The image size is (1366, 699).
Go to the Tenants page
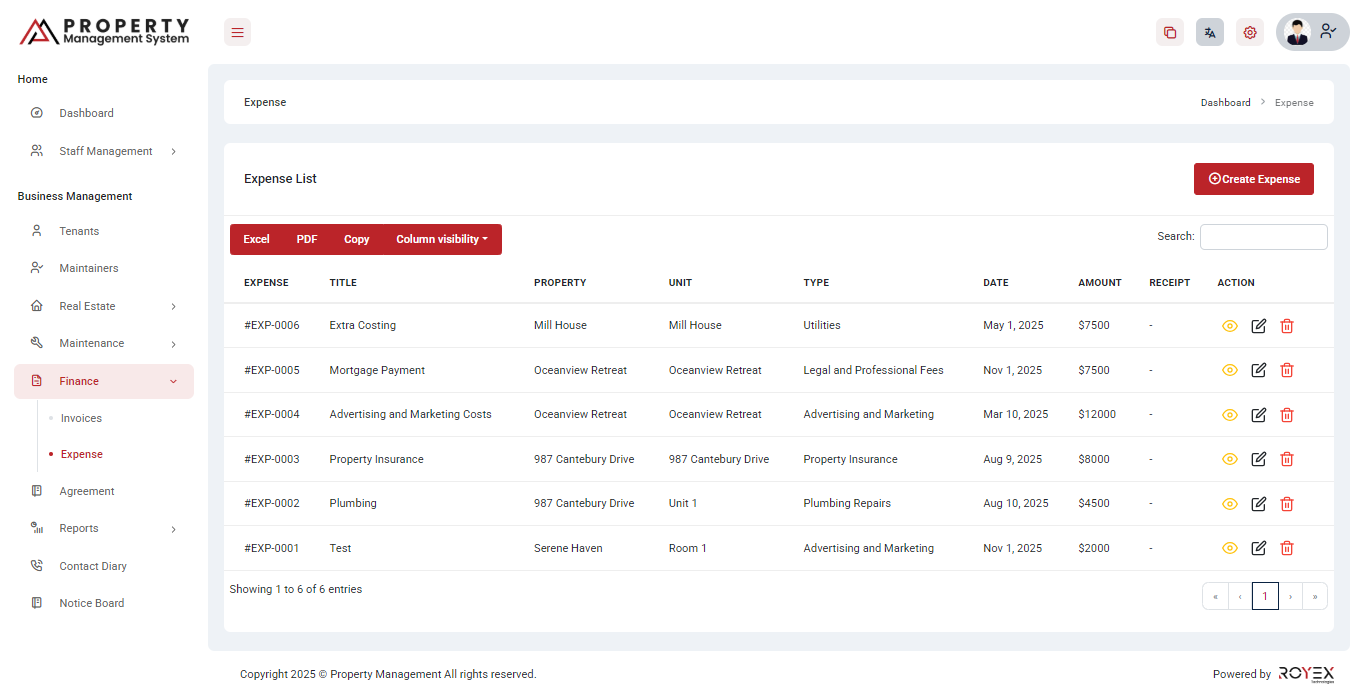pos(79,231)
